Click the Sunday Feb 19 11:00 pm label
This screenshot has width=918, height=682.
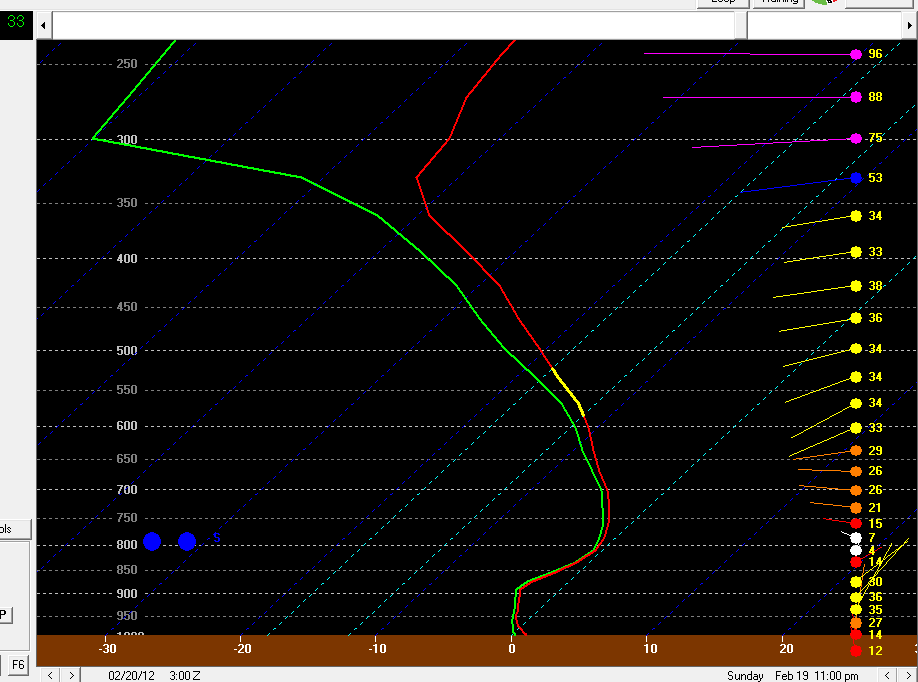click(x=793, y=676)
